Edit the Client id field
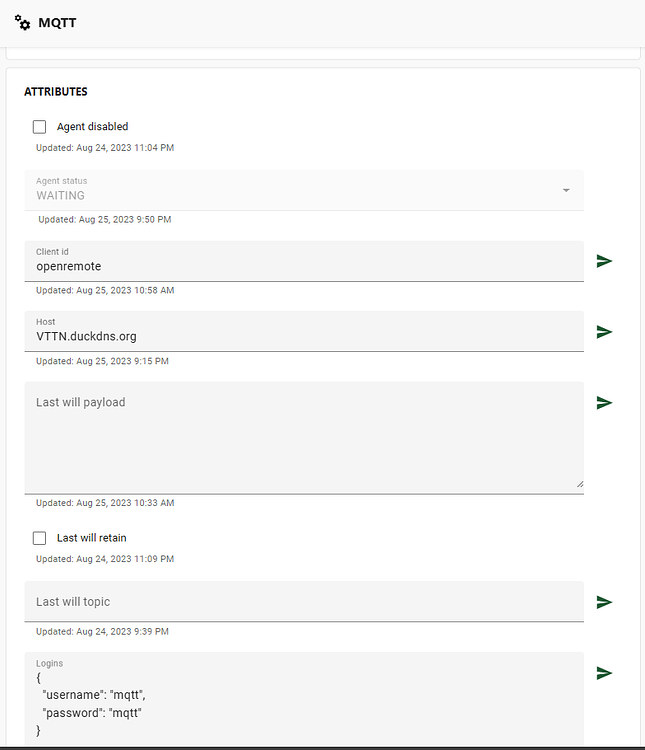 point(300,266)
